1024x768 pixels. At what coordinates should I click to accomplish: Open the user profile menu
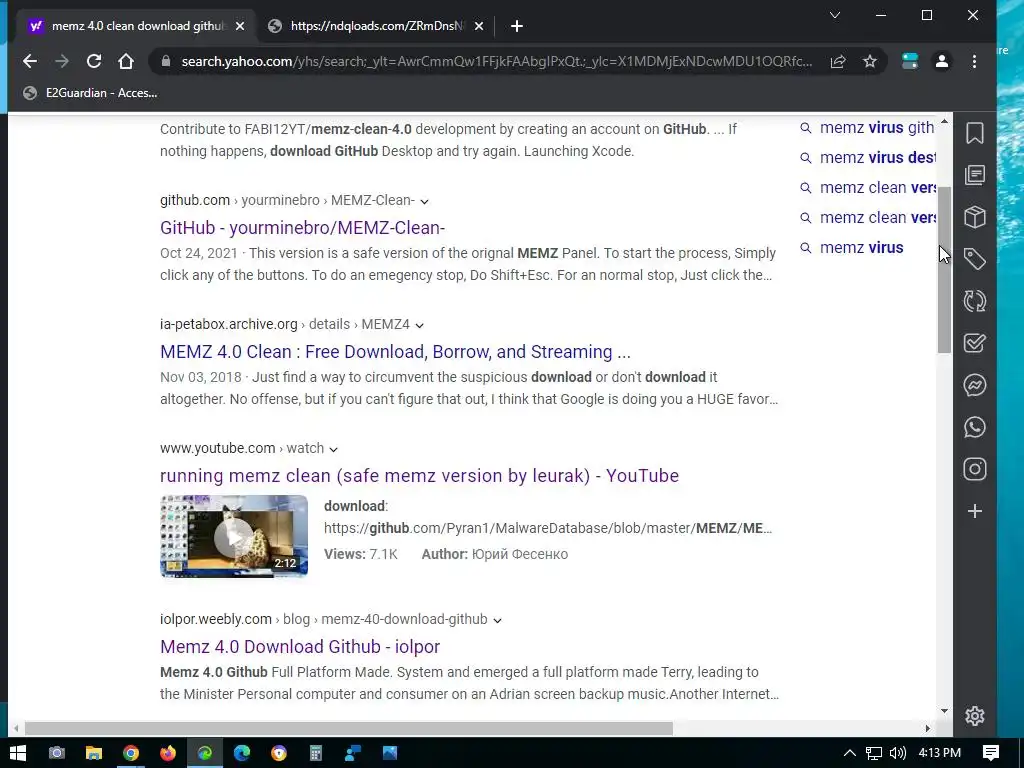(942, 61)
